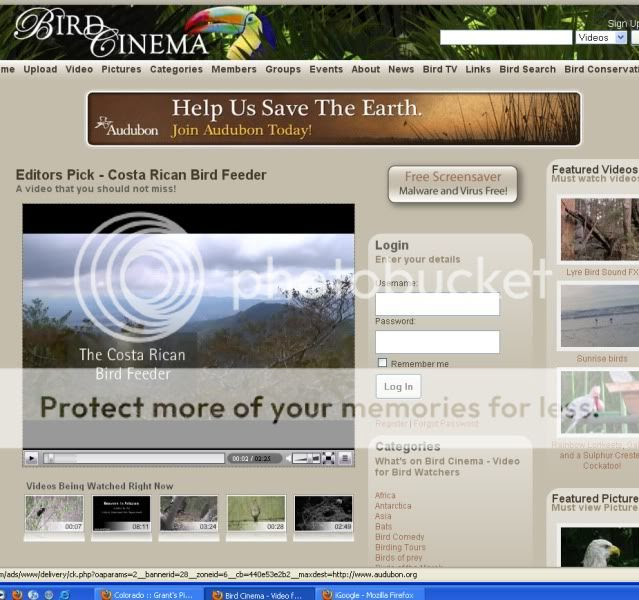639x600 pixels.
Task: Open the Sulphur Crested Cockatoo featured thumbnail
Action: click(600, 402)
